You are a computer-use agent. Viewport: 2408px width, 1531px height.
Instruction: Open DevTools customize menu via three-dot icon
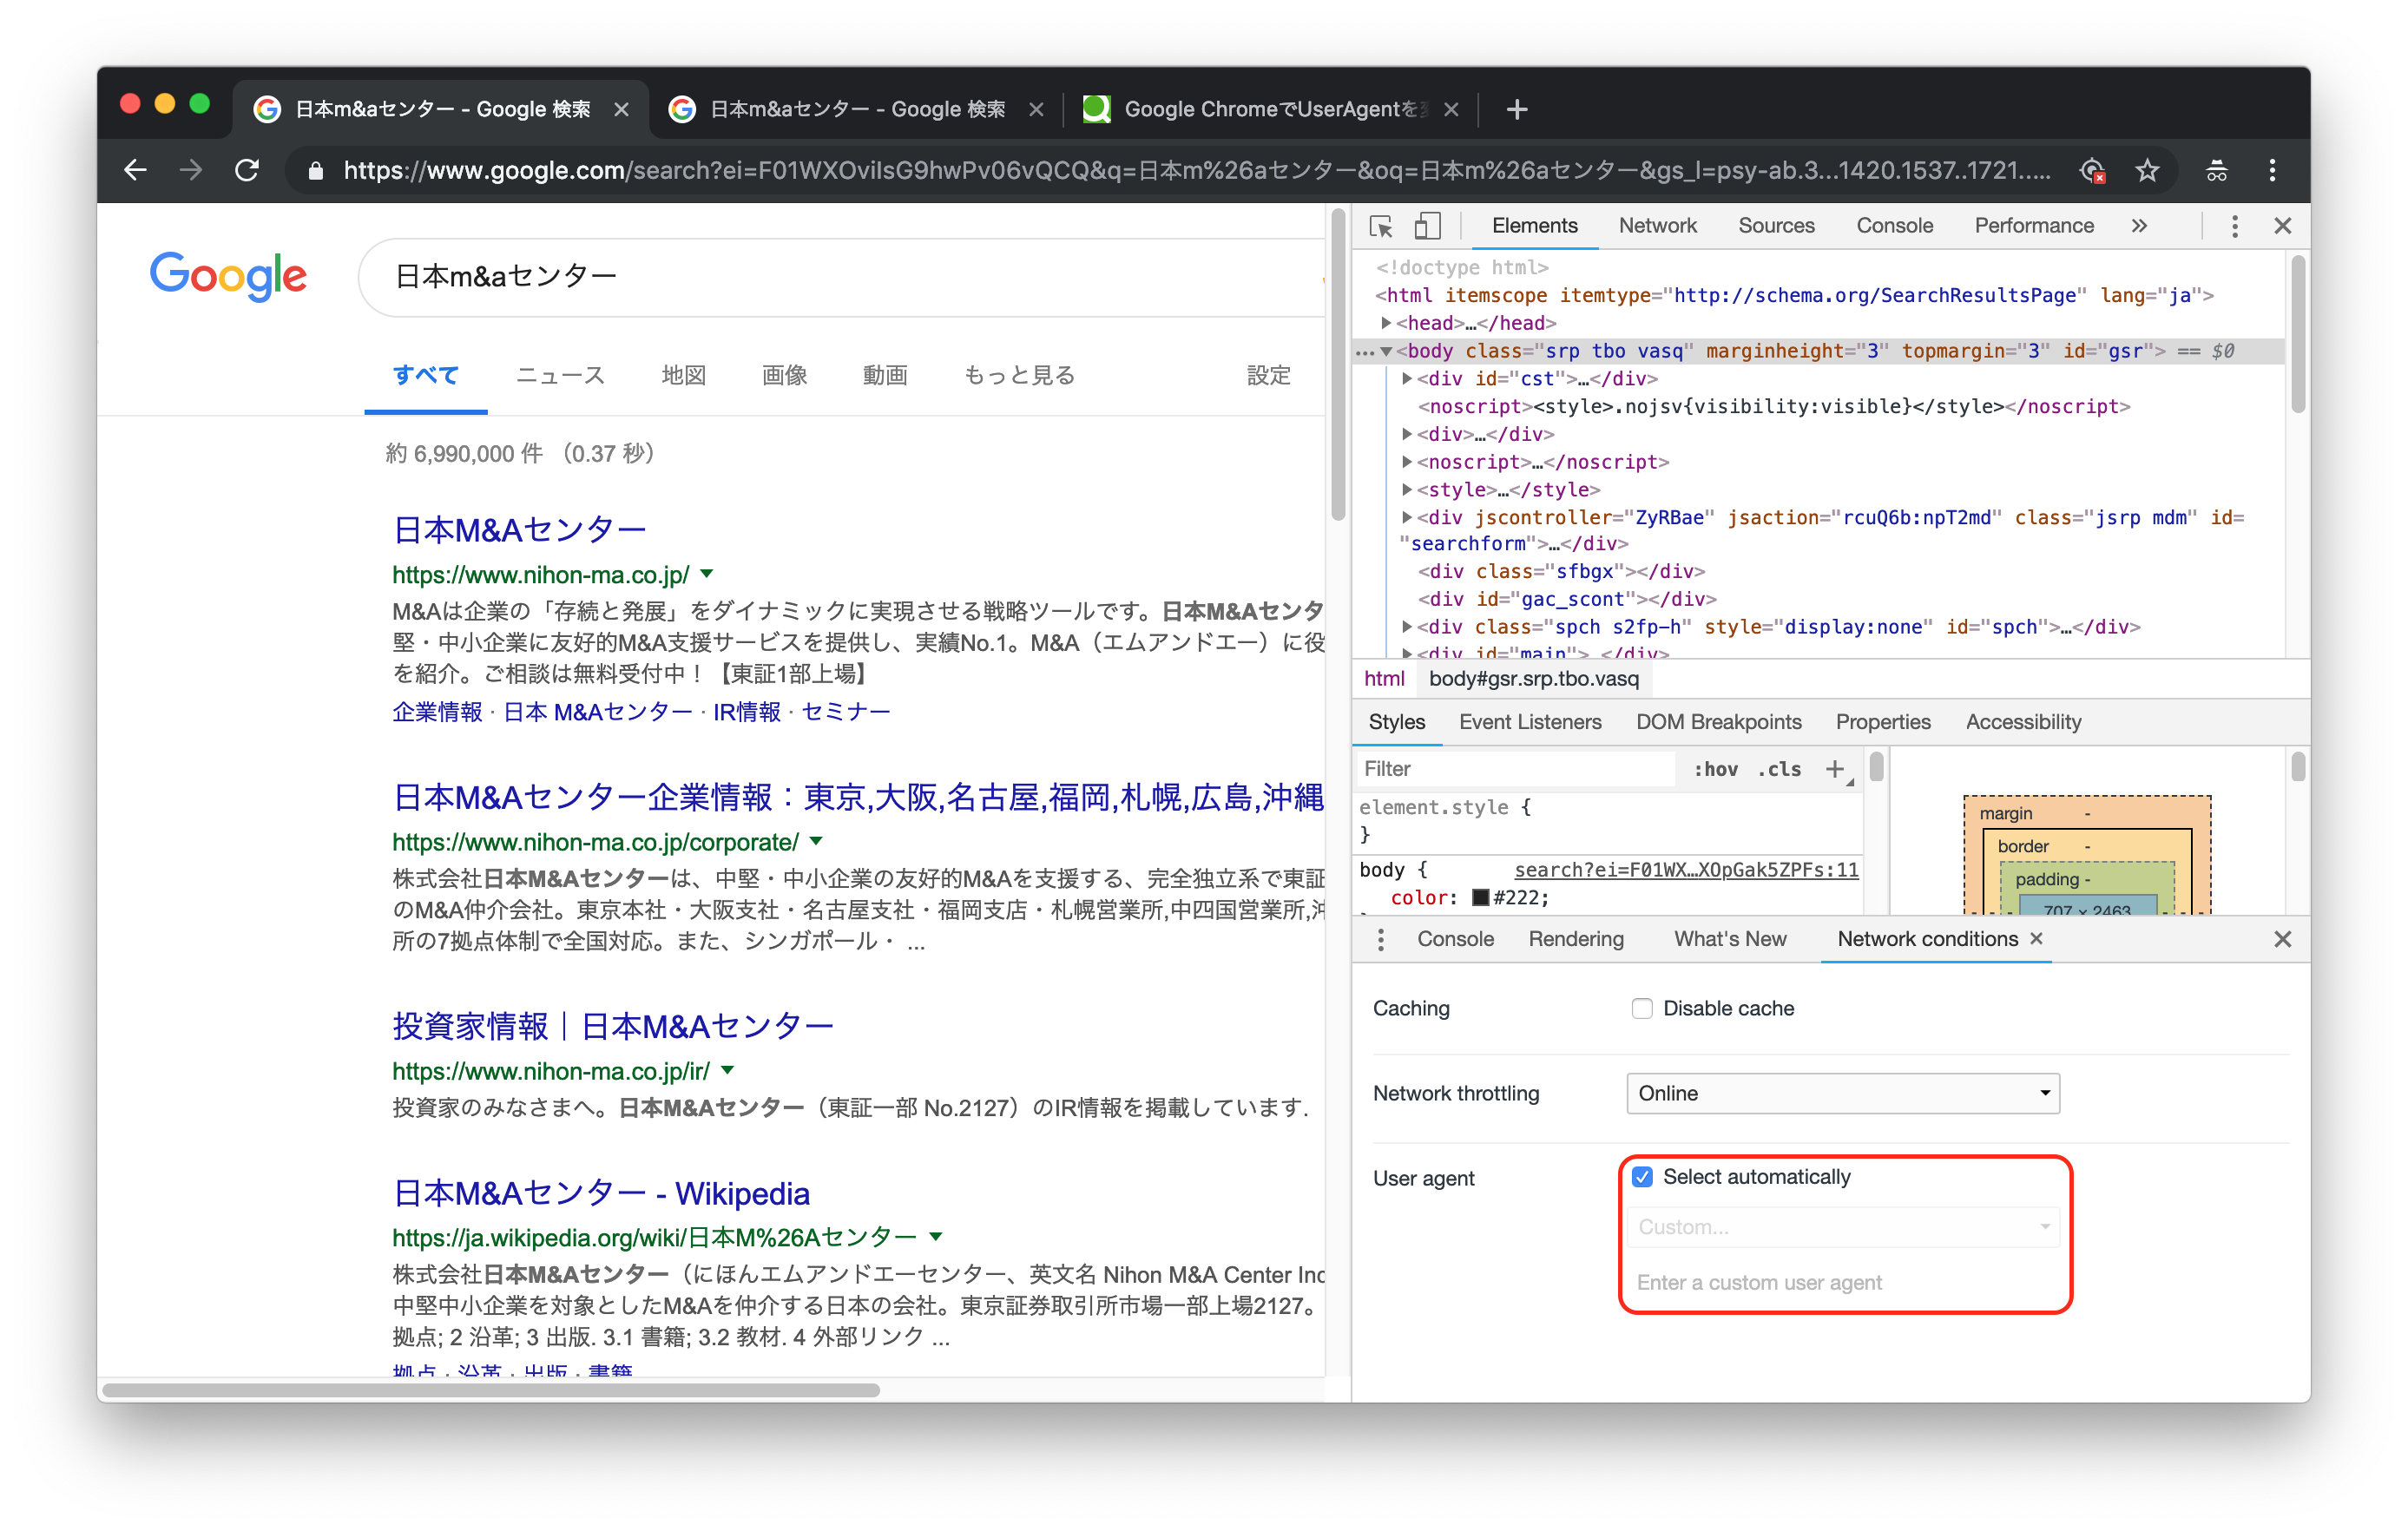coord(2234,226)
